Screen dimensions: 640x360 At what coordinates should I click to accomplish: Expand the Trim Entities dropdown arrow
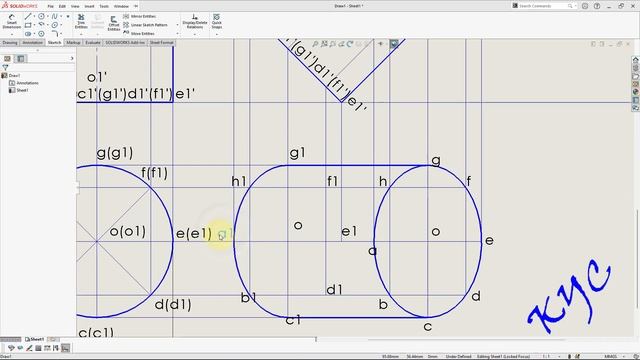pyautogui.click(x=81, y=34)
